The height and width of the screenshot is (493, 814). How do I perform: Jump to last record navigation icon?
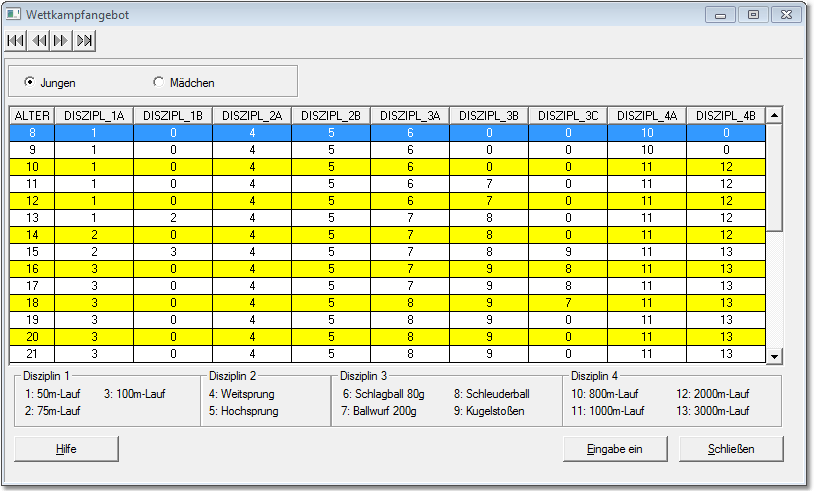(x=85, y=40)
